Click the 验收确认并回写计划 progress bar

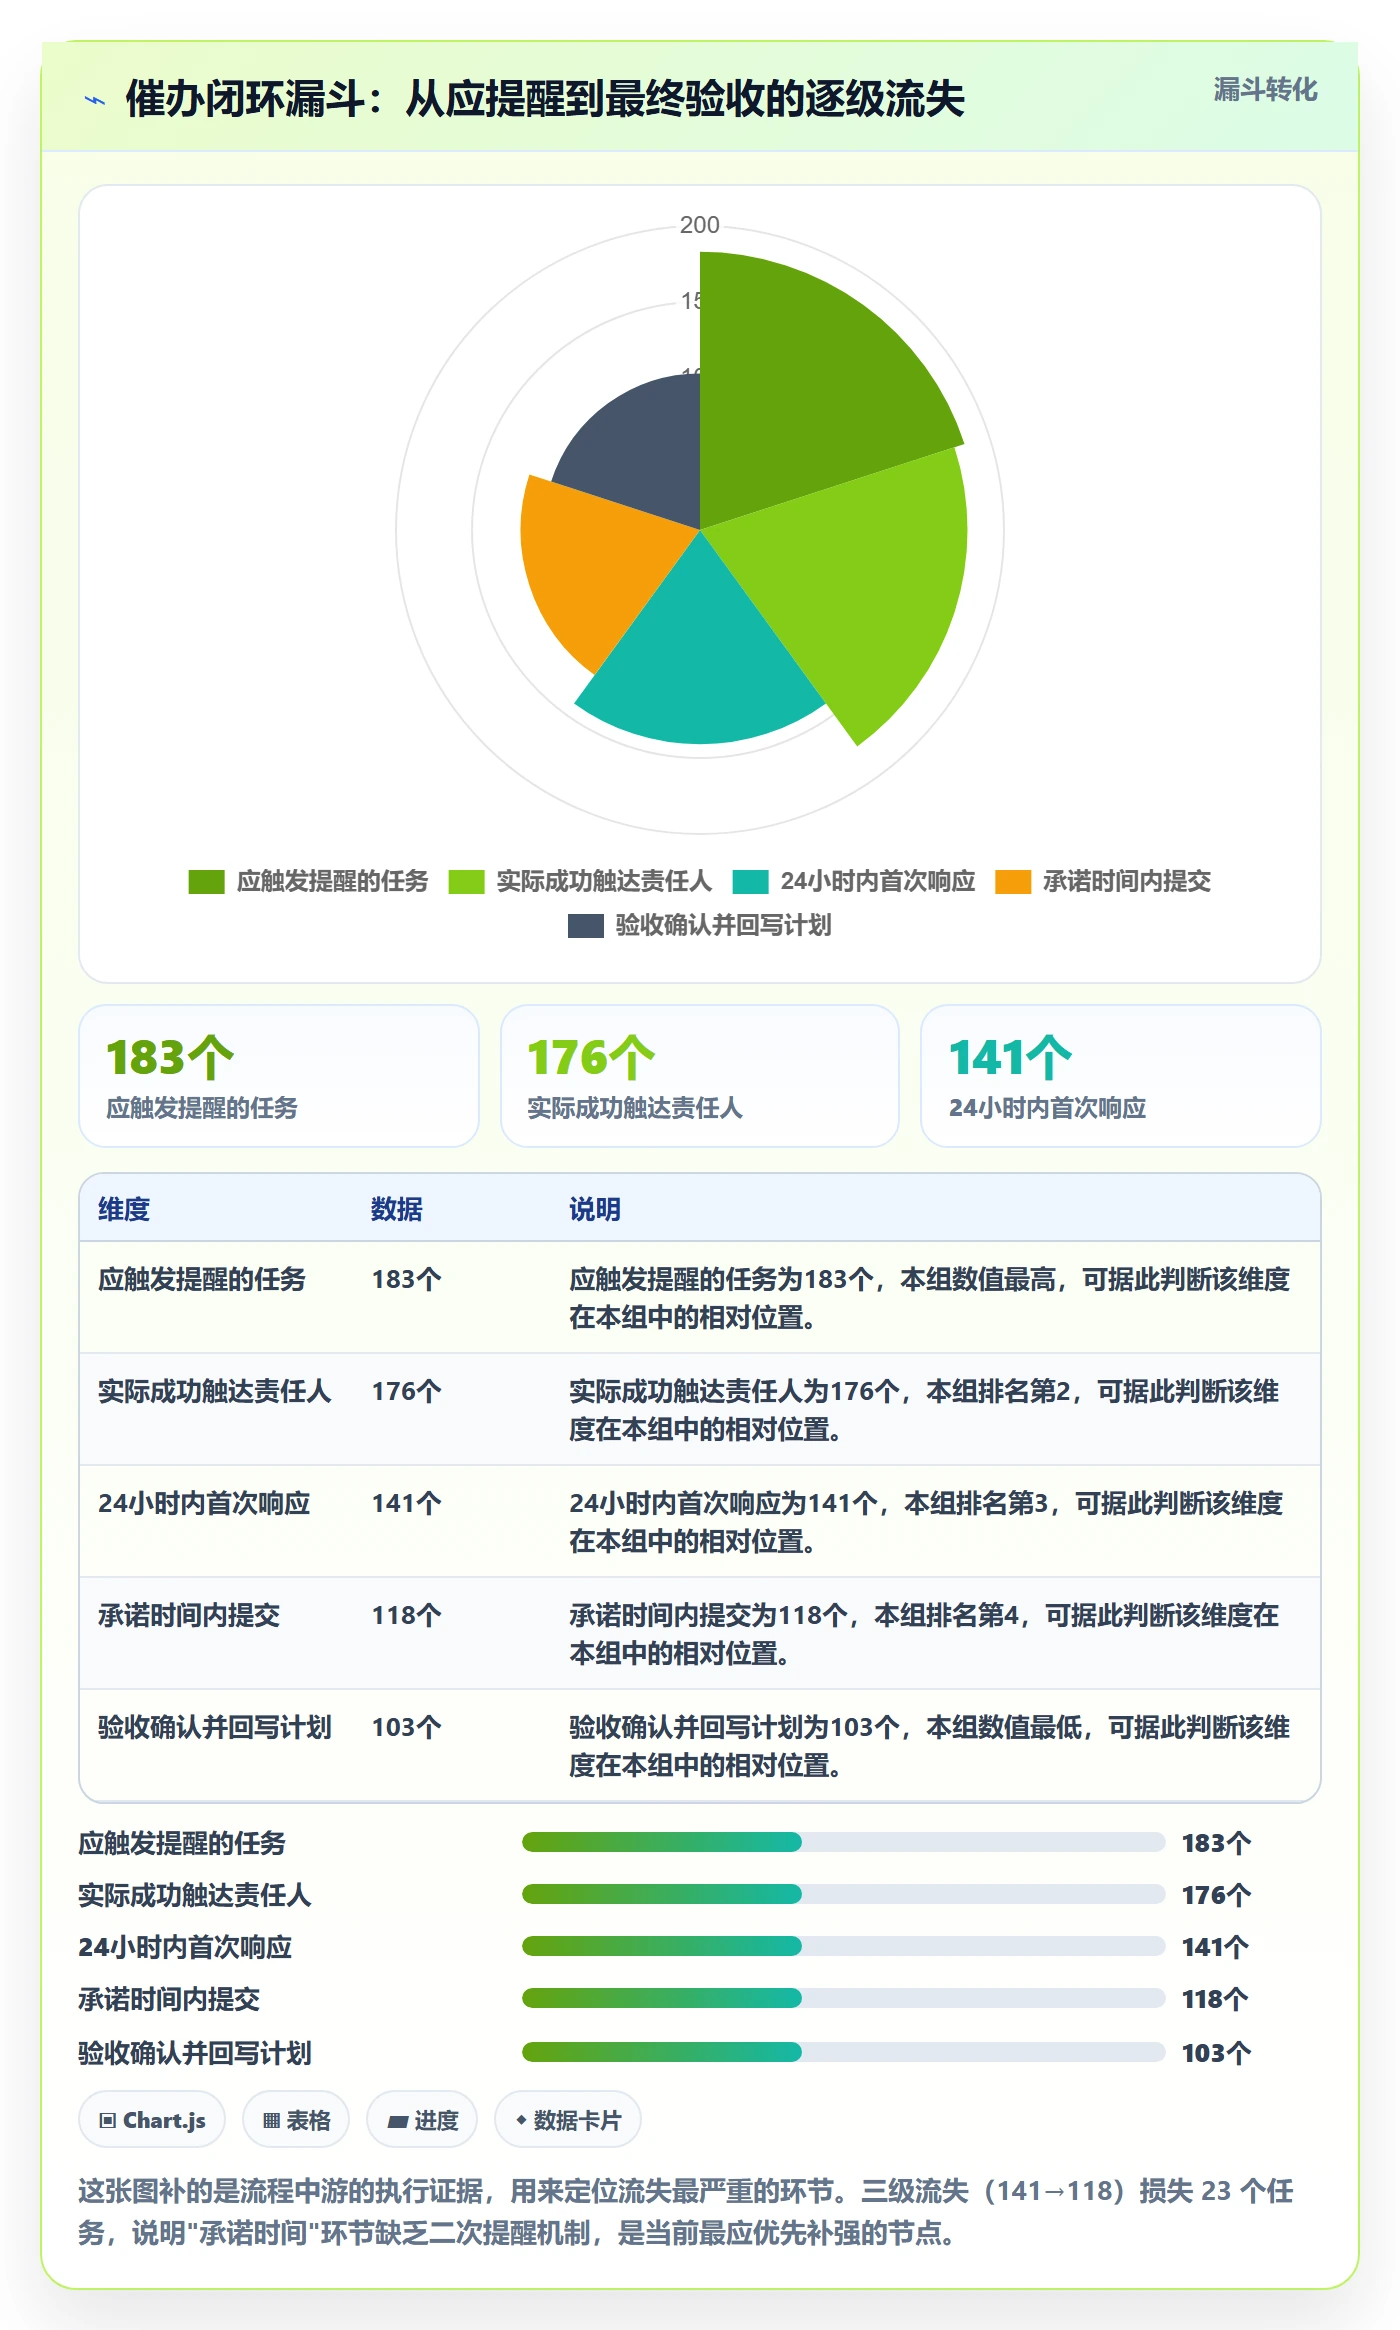point(843,2052)
